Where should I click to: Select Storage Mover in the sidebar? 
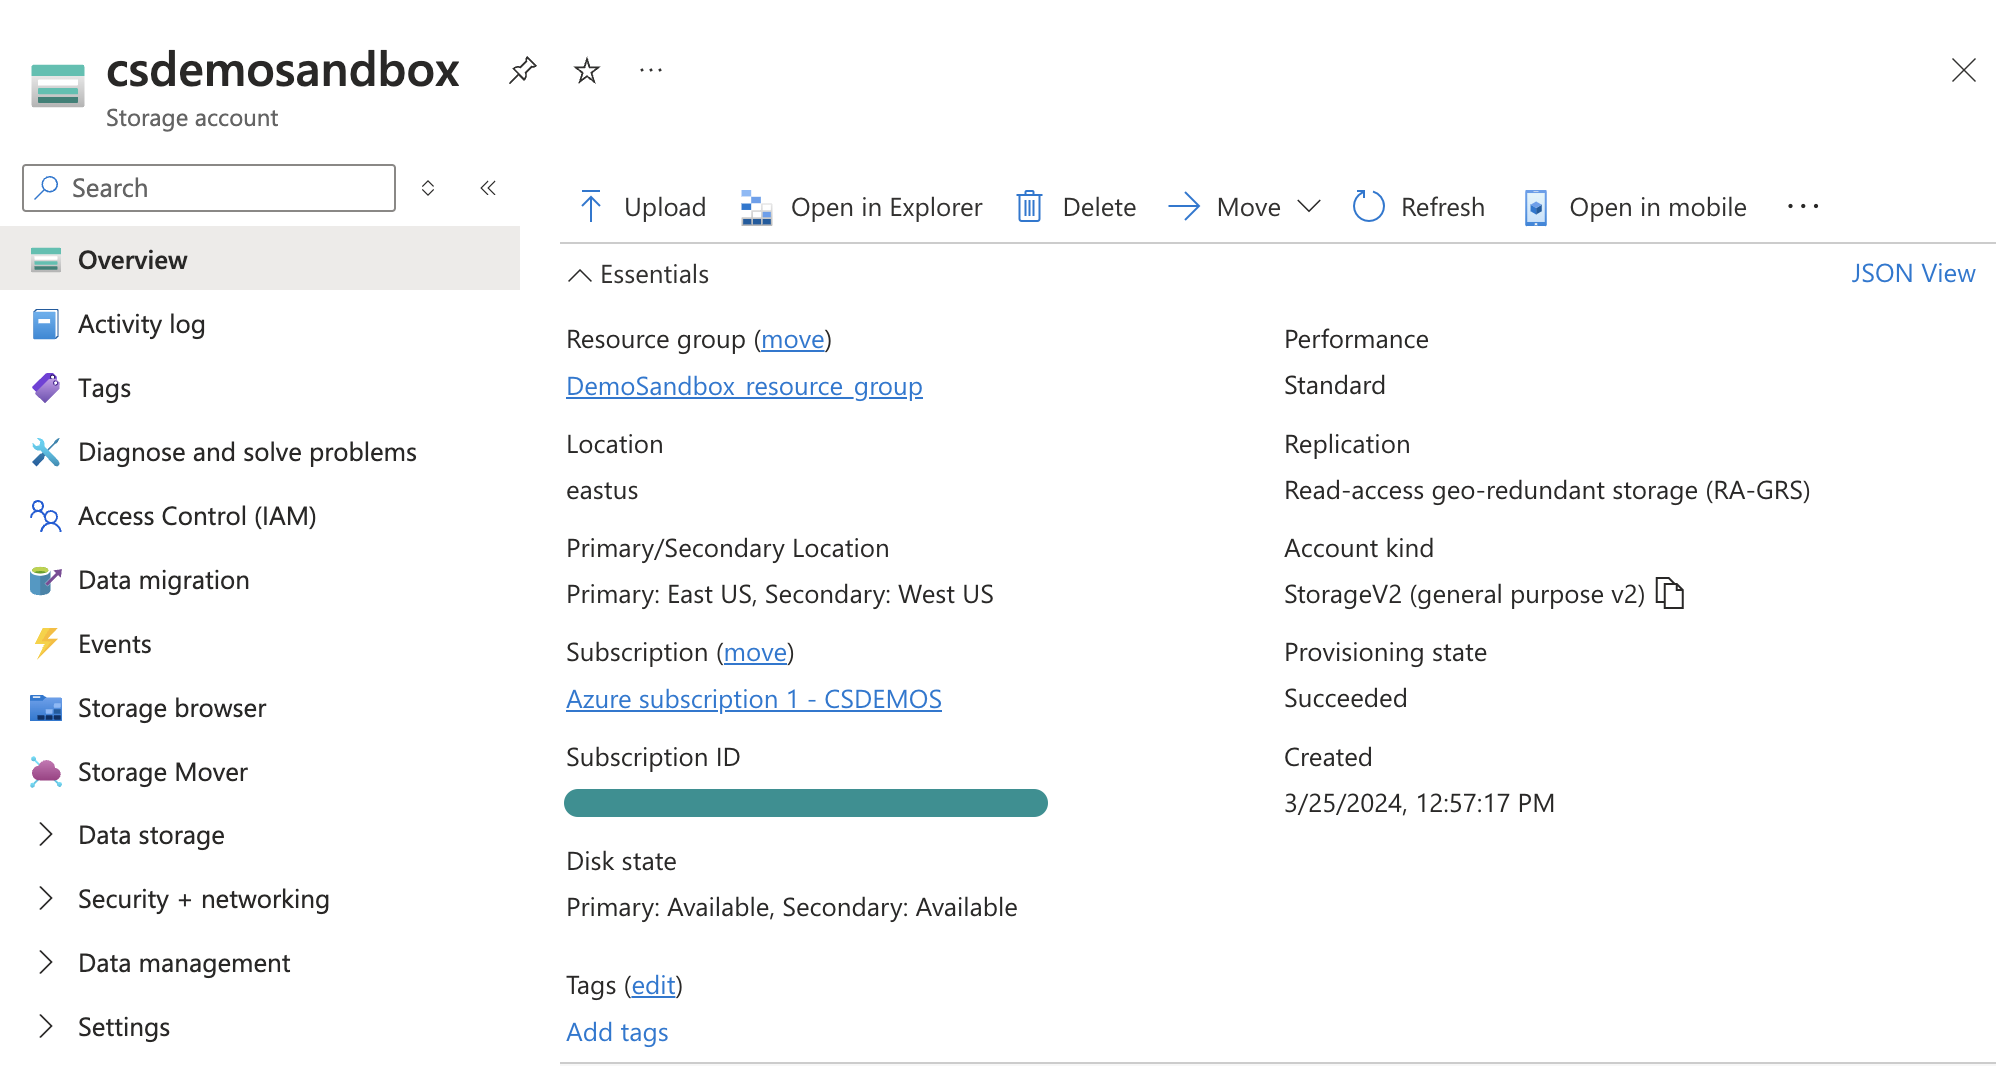click(x=162, y=771)
